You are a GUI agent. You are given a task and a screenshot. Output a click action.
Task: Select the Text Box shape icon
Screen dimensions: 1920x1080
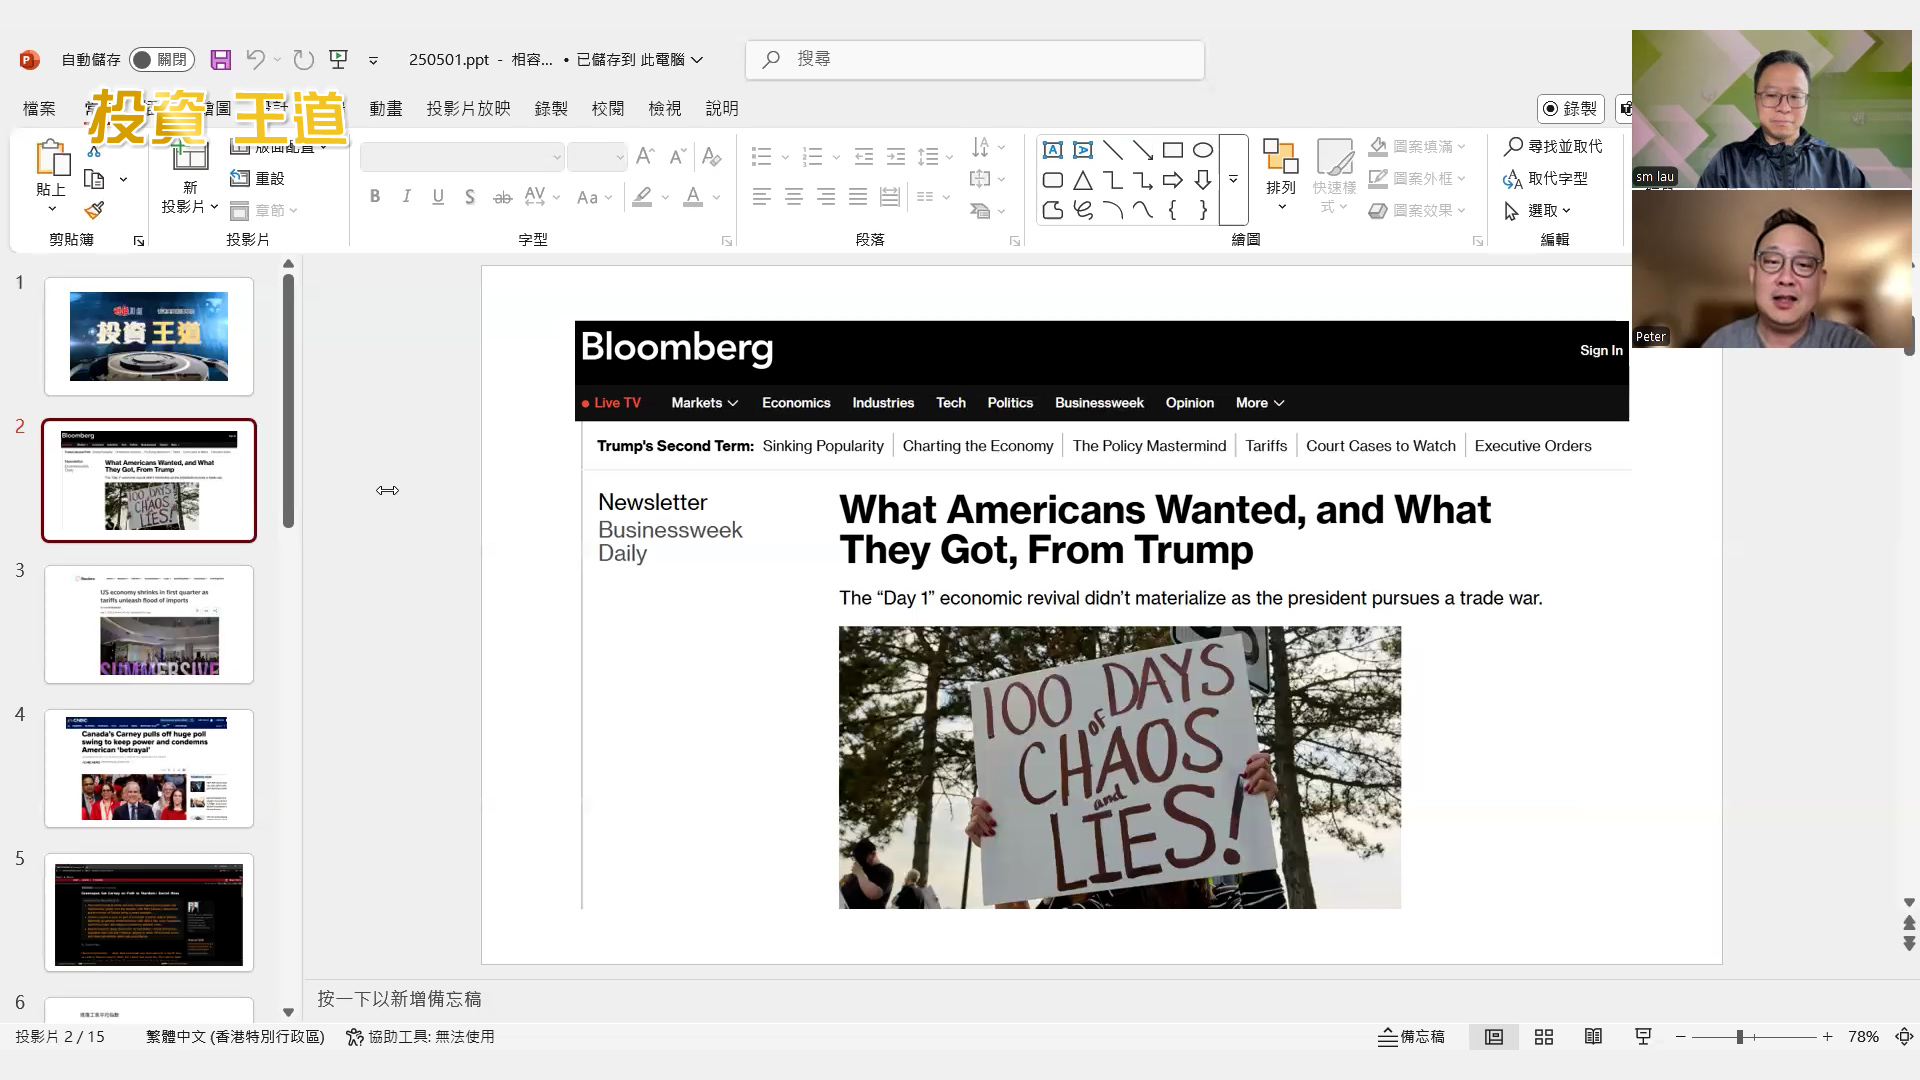tap(1053, 150)
